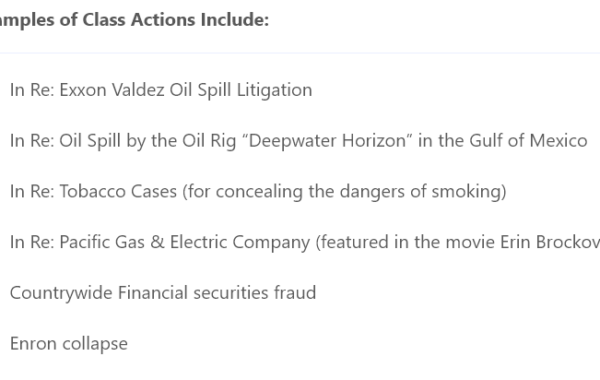Click the divider line below the heading
Viewport: 600px width, 380px height.
pos(300,52)
